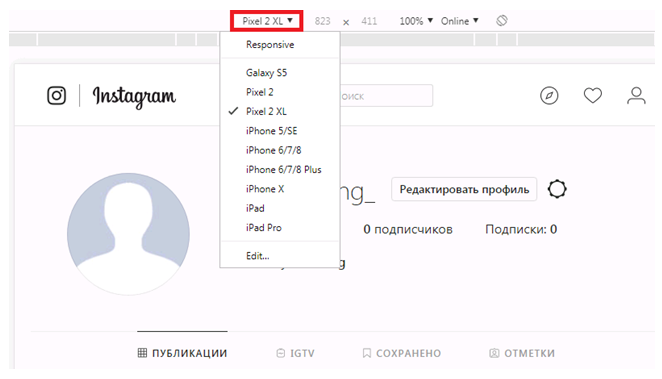The height and width of the screenshot is (379, 662).
Task: Click the width field showing 823
Action: tap(323, 21)
